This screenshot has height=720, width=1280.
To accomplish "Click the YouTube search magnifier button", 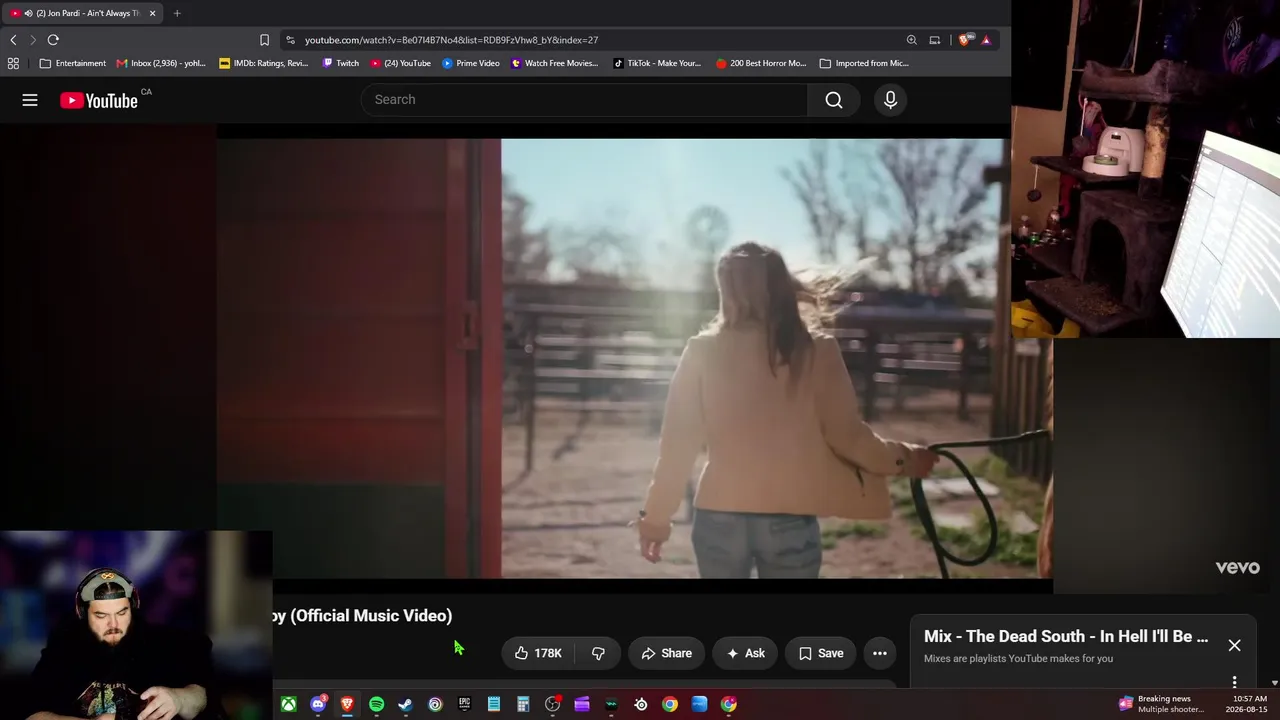I will pos(834,100).
